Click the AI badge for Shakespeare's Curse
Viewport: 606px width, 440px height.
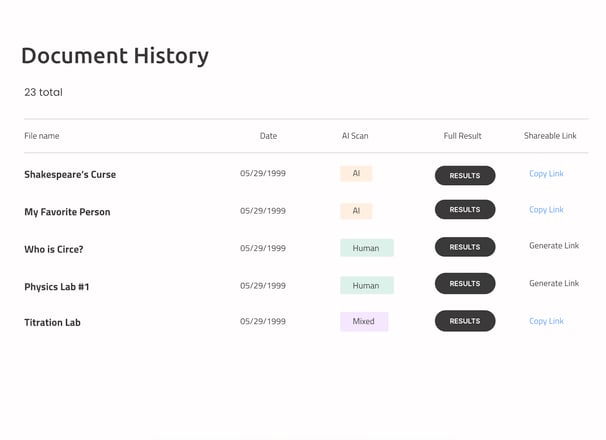tap(356, 174)
